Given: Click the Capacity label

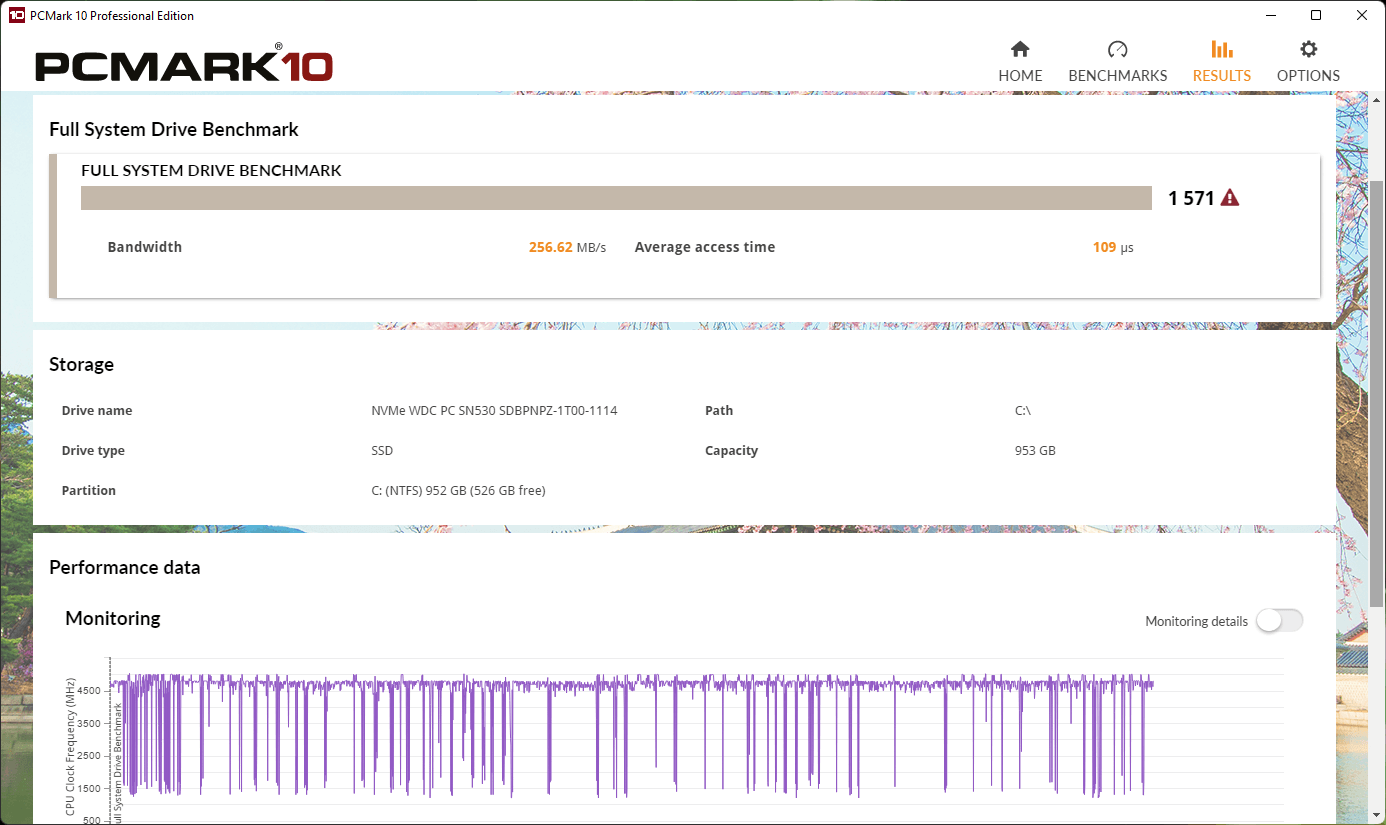Looking at the screenshot, I should coord(731,451).
